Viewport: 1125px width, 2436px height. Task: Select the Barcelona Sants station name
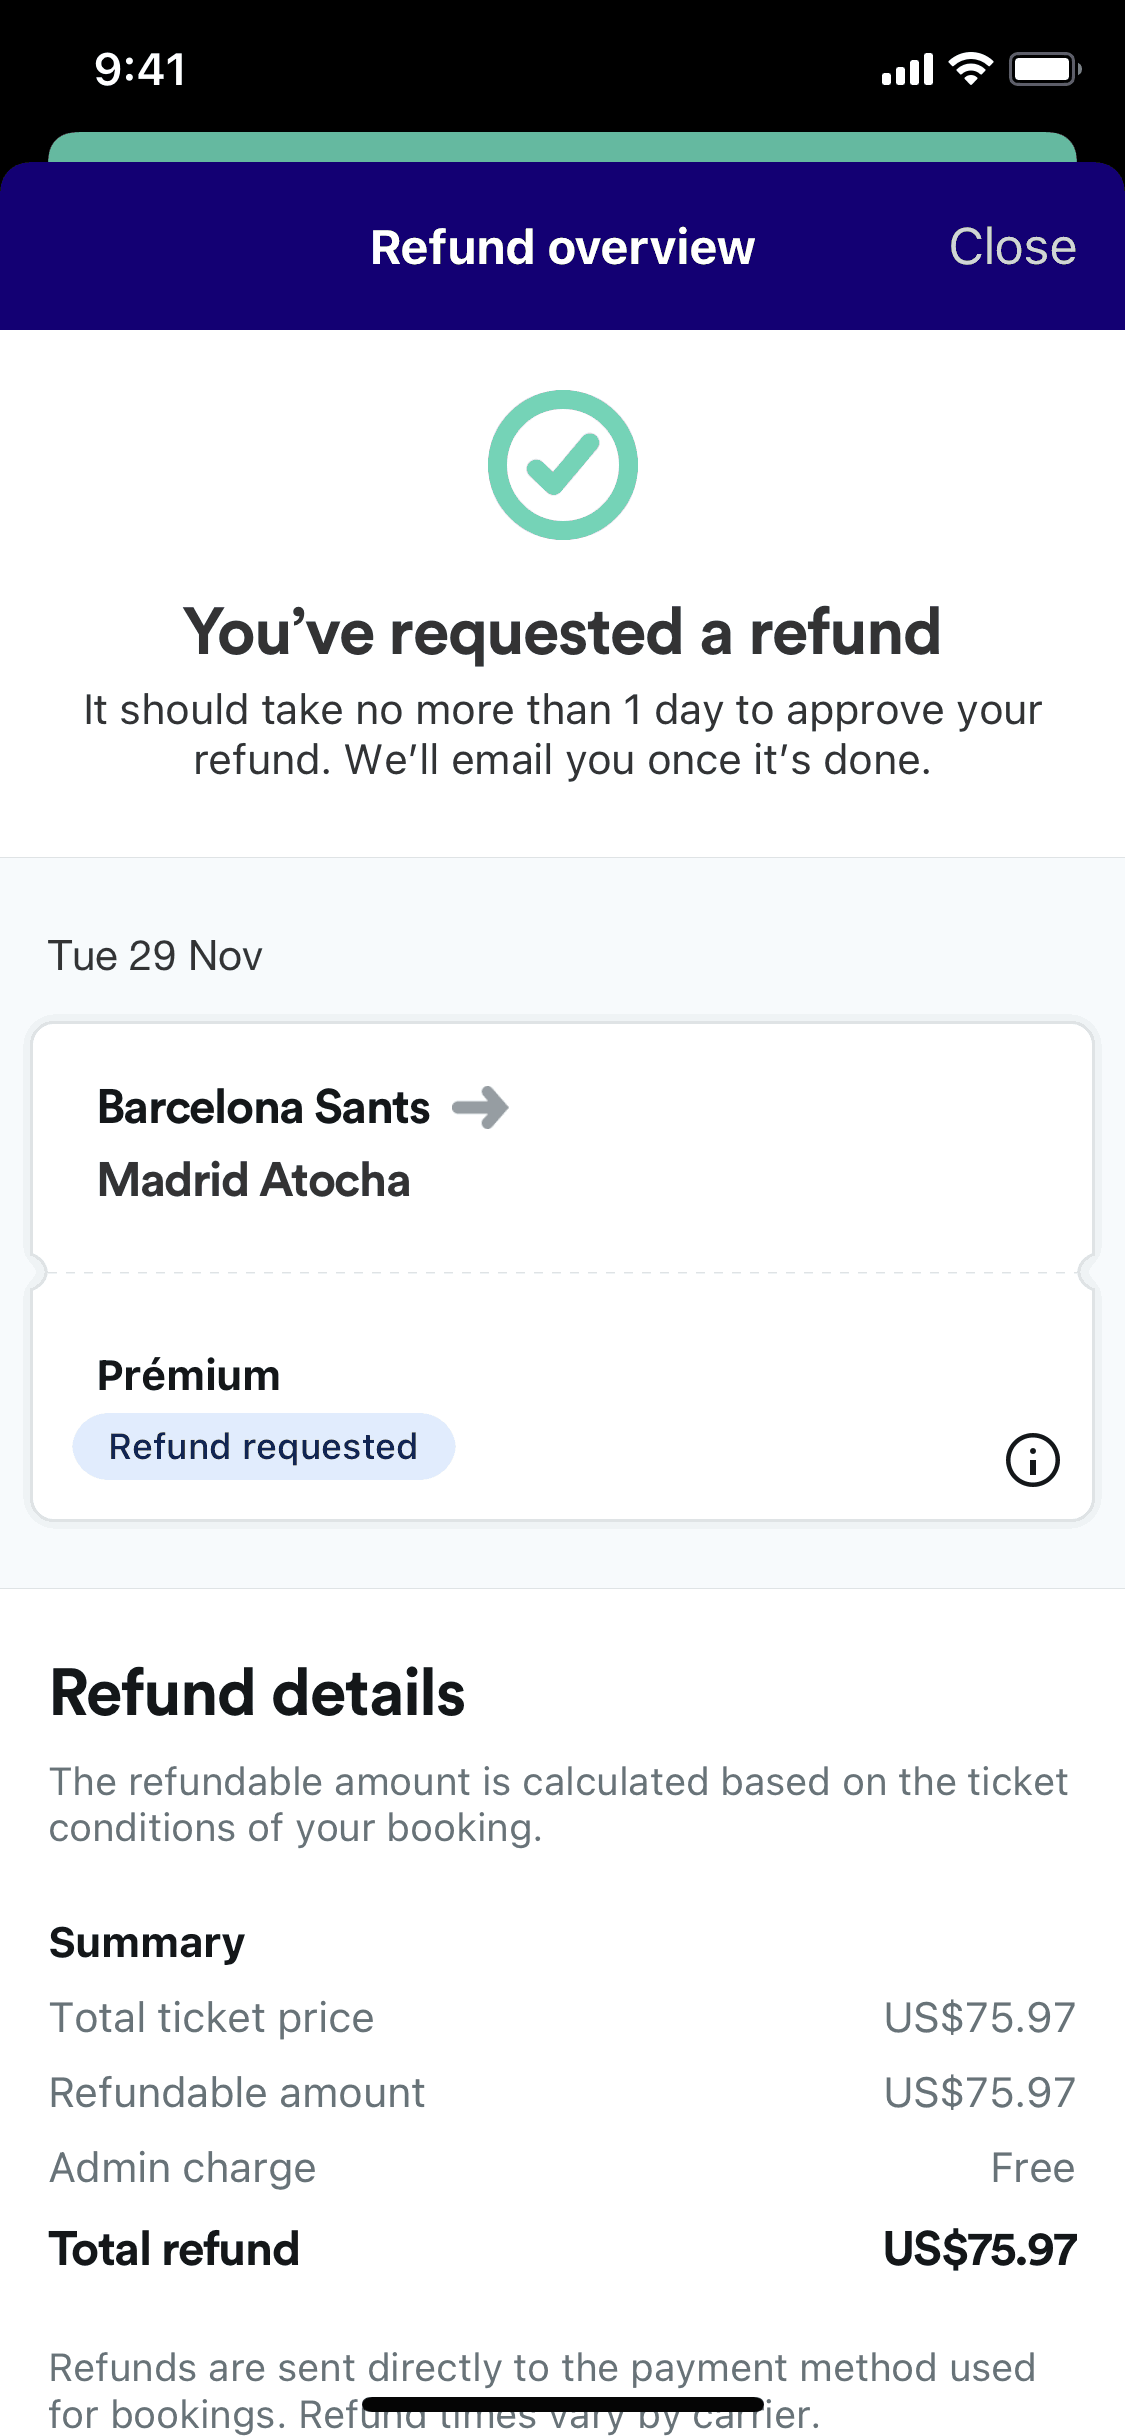pyautogui.click(x=264, y=1108)
